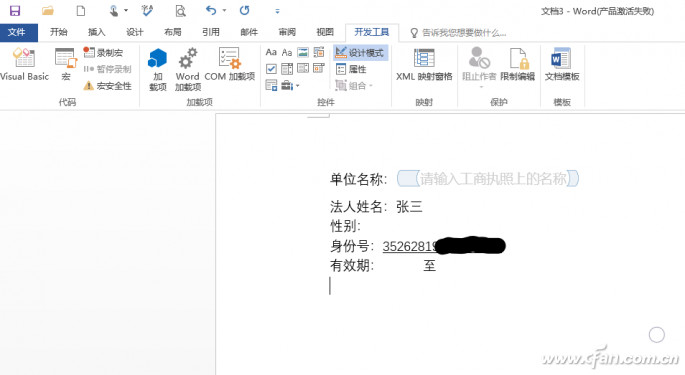Switch to the 开始 tab
This screenshot has width=685, height=375.
pyautogui.click(x=58, y=32)
